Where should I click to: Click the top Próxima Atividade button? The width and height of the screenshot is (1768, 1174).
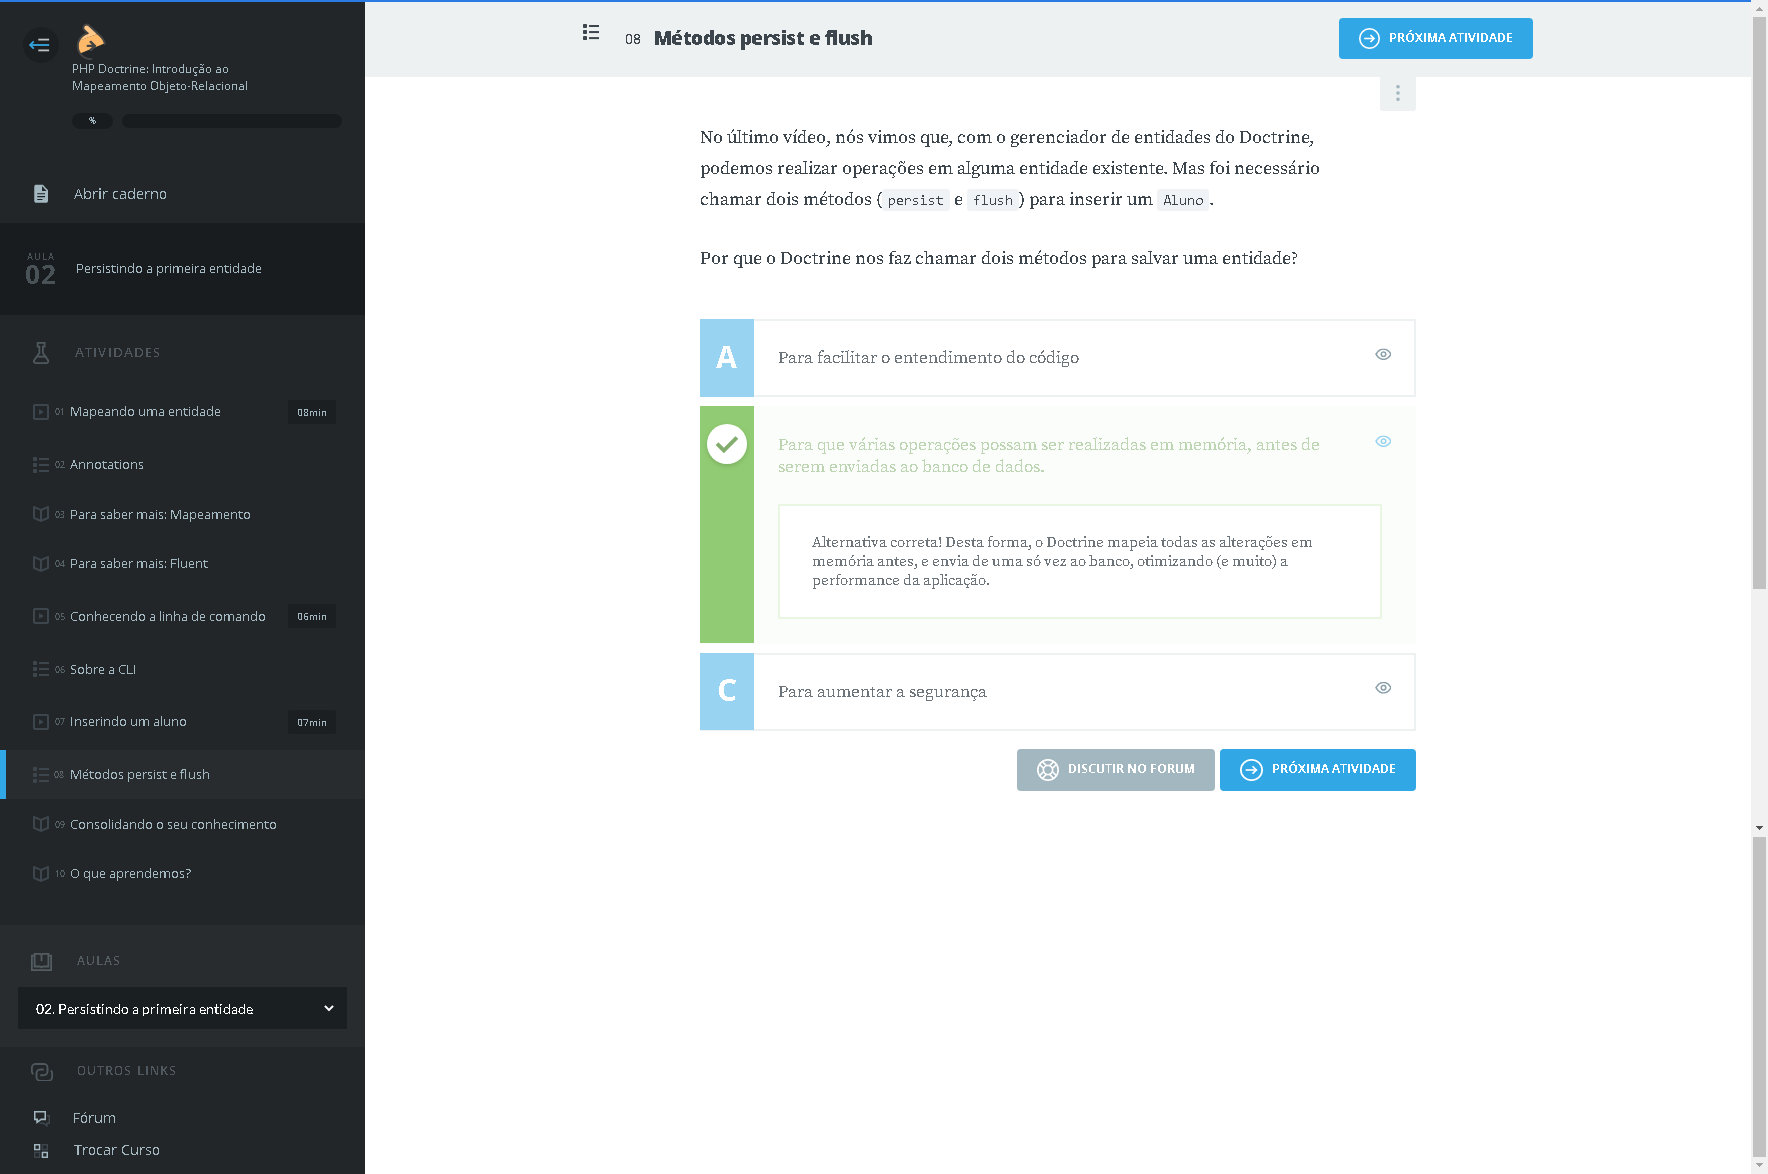pyautogui.click(x=1435, y=39)
